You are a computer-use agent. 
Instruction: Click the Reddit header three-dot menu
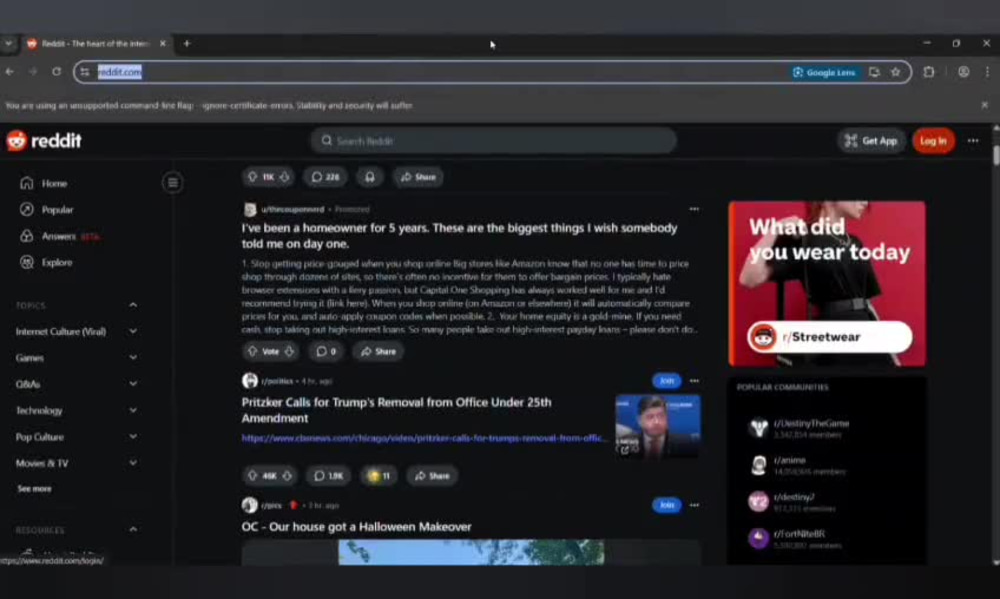(x=973, y=140)
